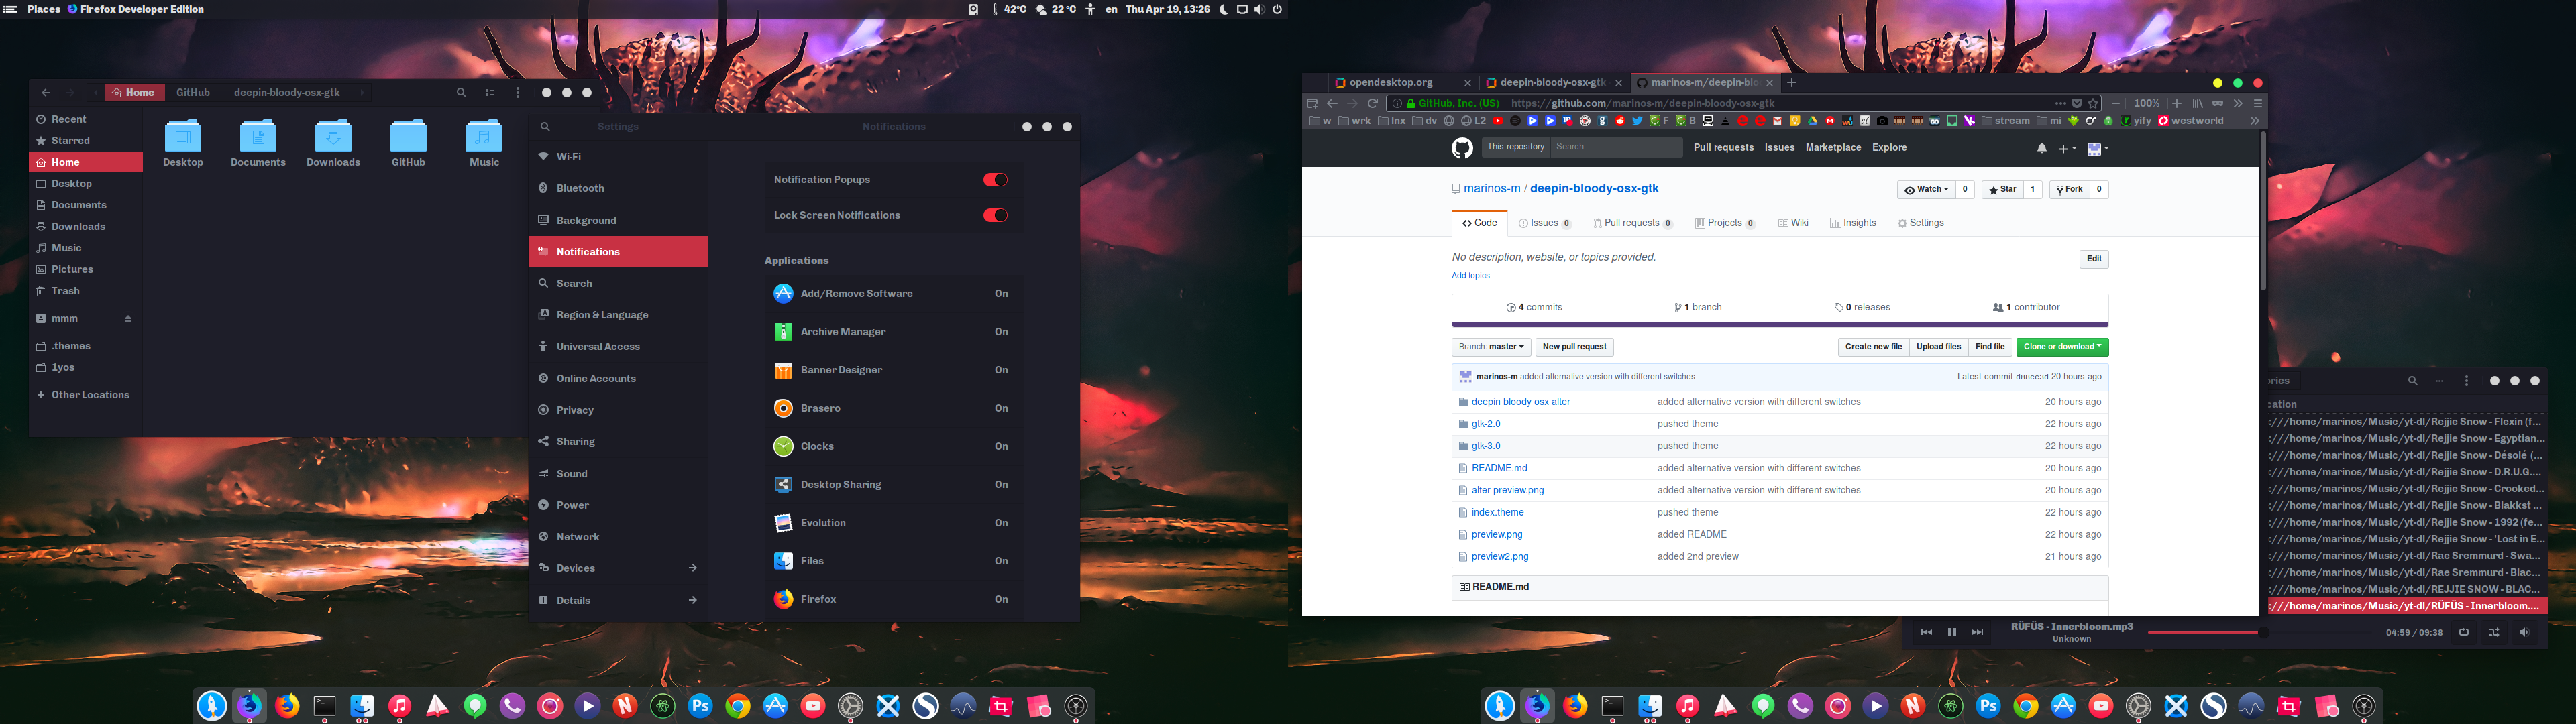The width and height of the screenshot is (2576, 724).
Task: Mute the music player volume
Action: (x=2524, y=632)
